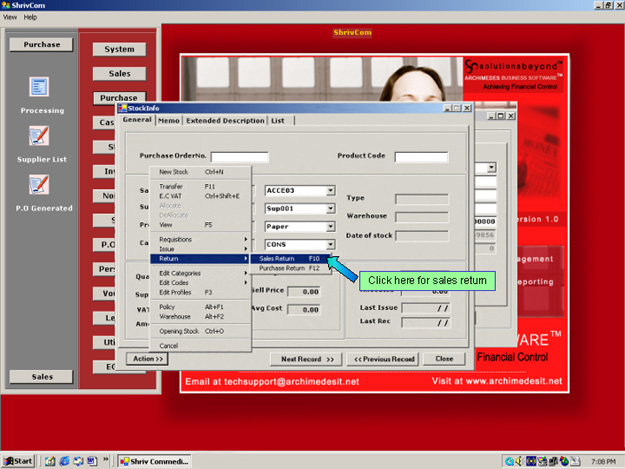Click Sales Return in the submenu

[290, 259]
